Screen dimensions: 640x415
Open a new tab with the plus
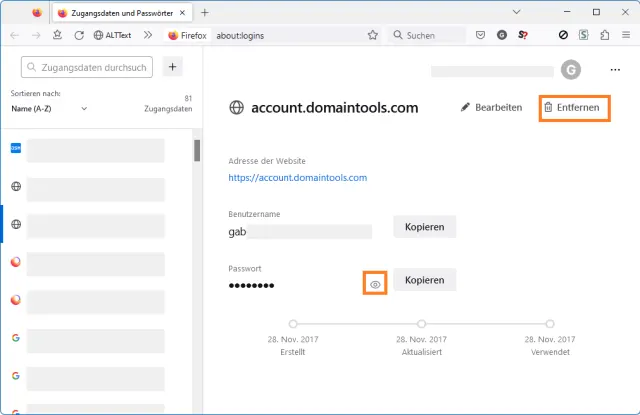[x=204, y=13]
